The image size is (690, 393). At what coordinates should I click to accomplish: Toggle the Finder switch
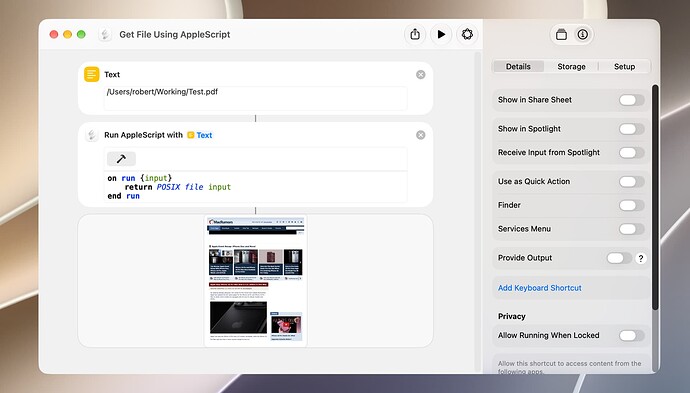[x=631, y=205]
